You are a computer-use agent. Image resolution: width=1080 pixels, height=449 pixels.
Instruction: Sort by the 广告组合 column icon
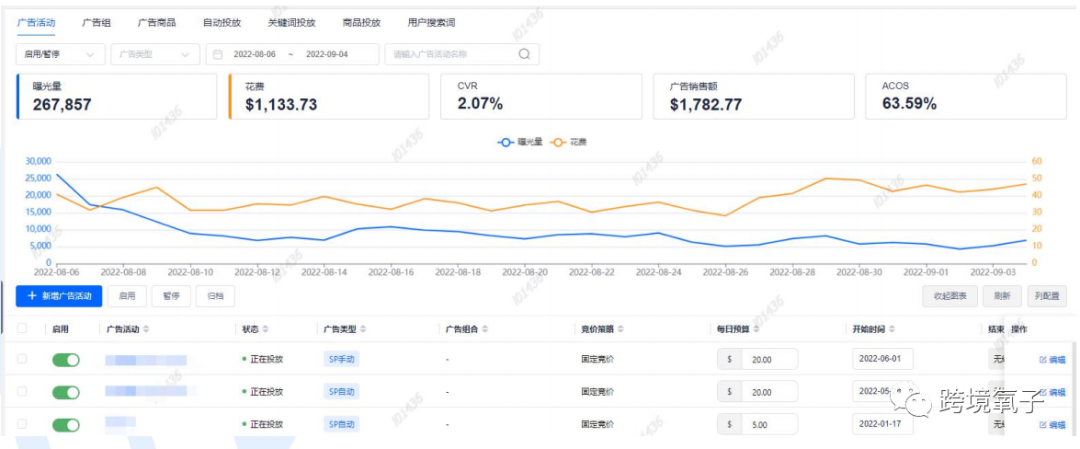[484, 329]
